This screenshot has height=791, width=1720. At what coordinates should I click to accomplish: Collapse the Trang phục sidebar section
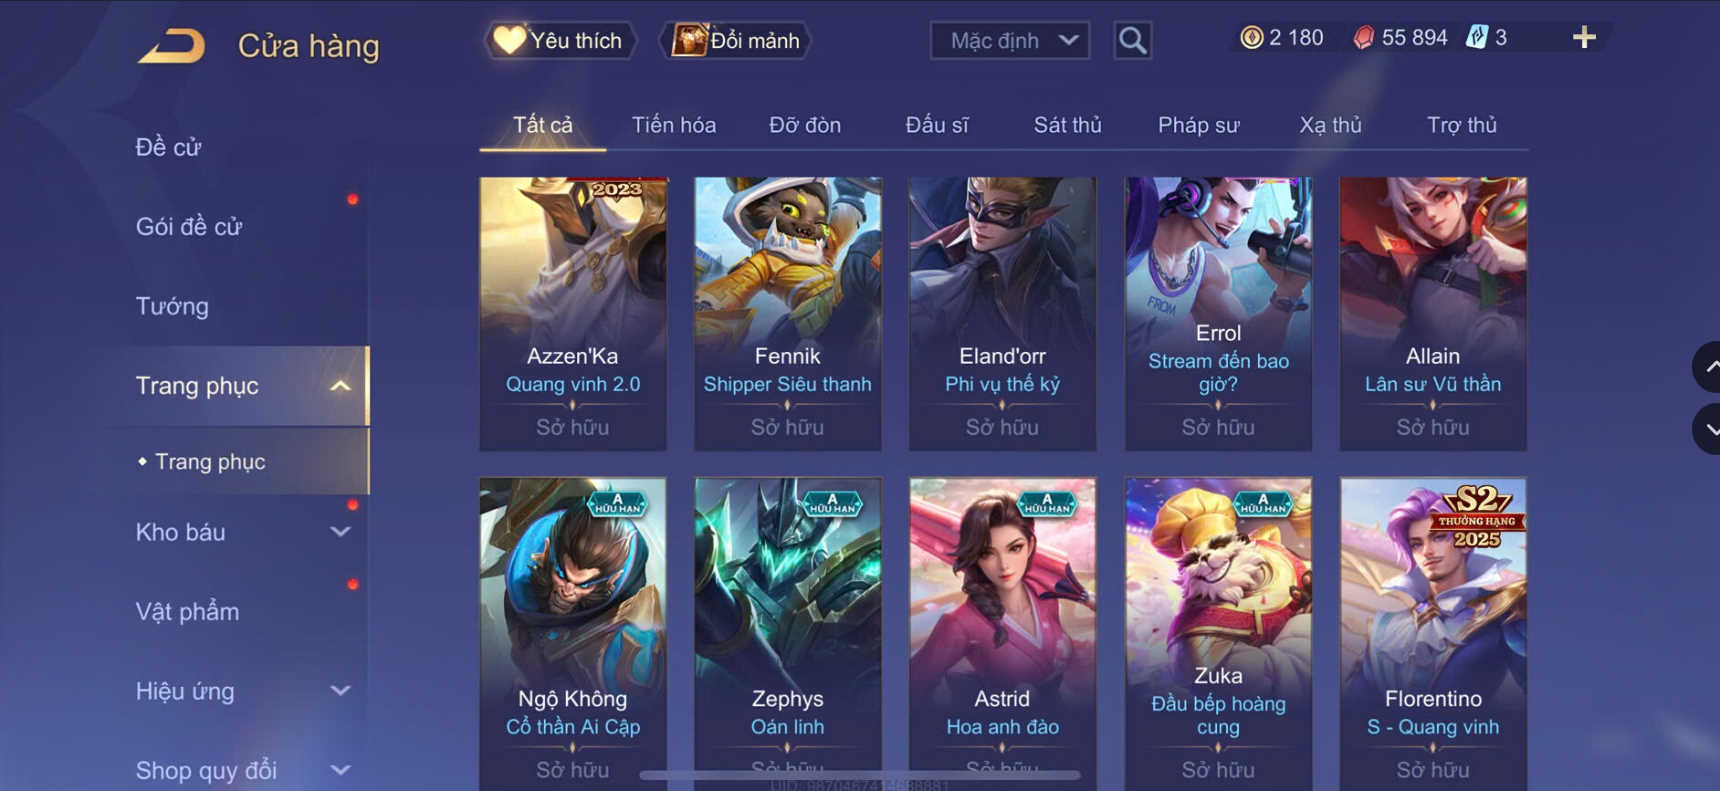[341, 386]
